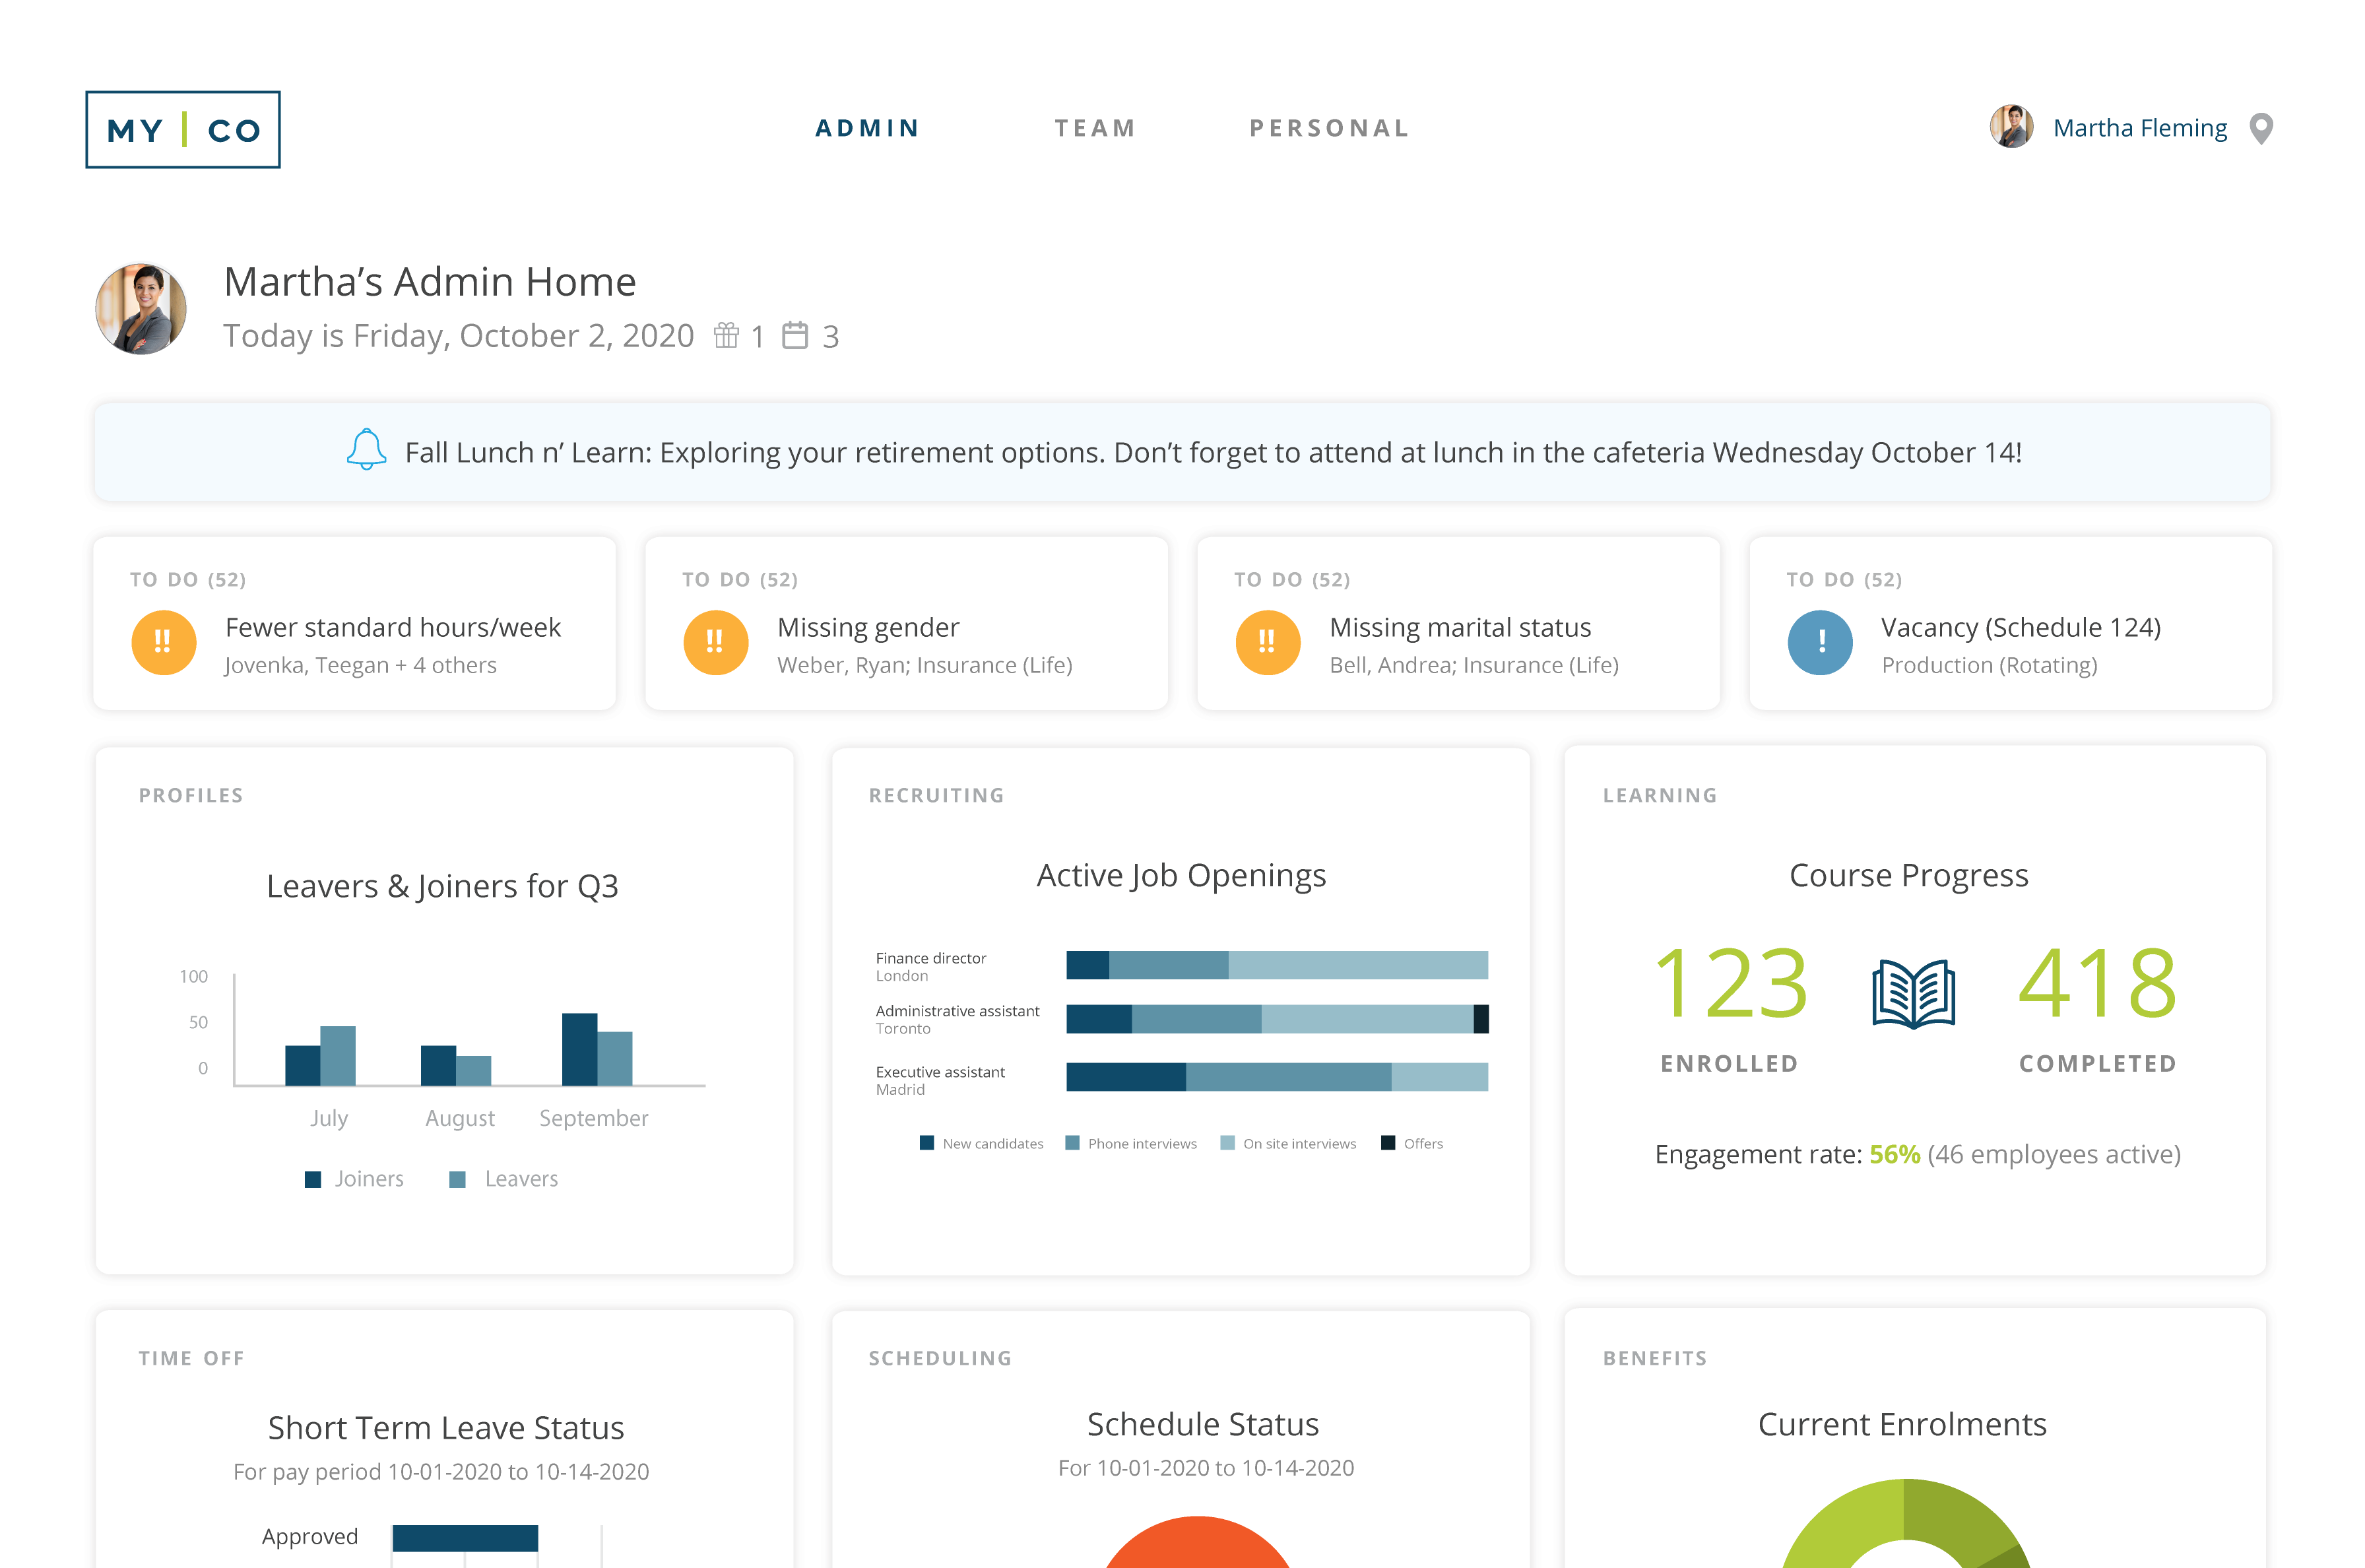
Task: Go to the Personal tab
Action: 1329,128
